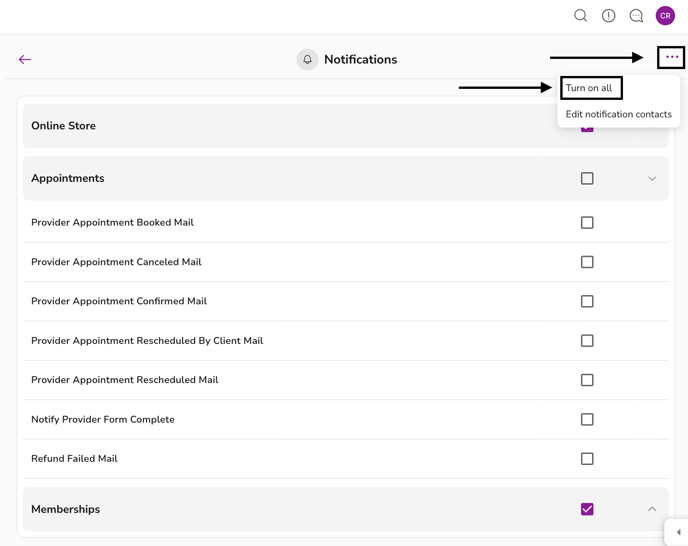This screenshot has height=546, width=688.
Task: Open the CR user avatar menu
Action: pyautogui.click(x=665, y=16)
